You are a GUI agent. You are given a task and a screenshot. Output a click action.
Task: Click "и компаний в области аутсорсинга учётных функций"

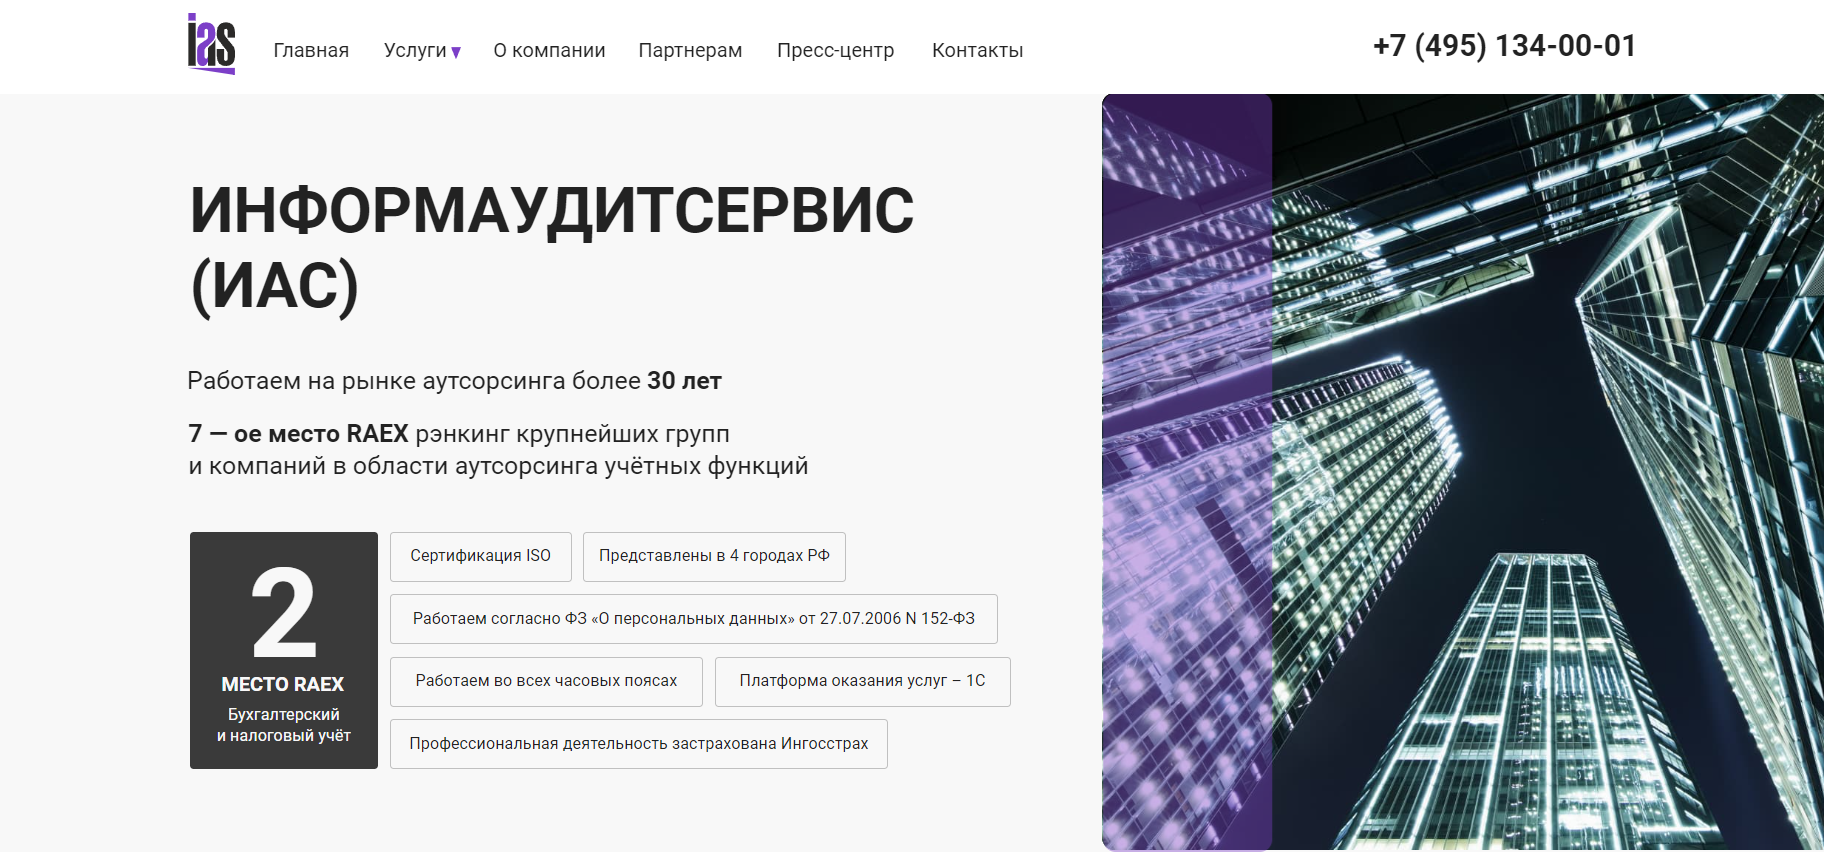(x=498, y=466)
